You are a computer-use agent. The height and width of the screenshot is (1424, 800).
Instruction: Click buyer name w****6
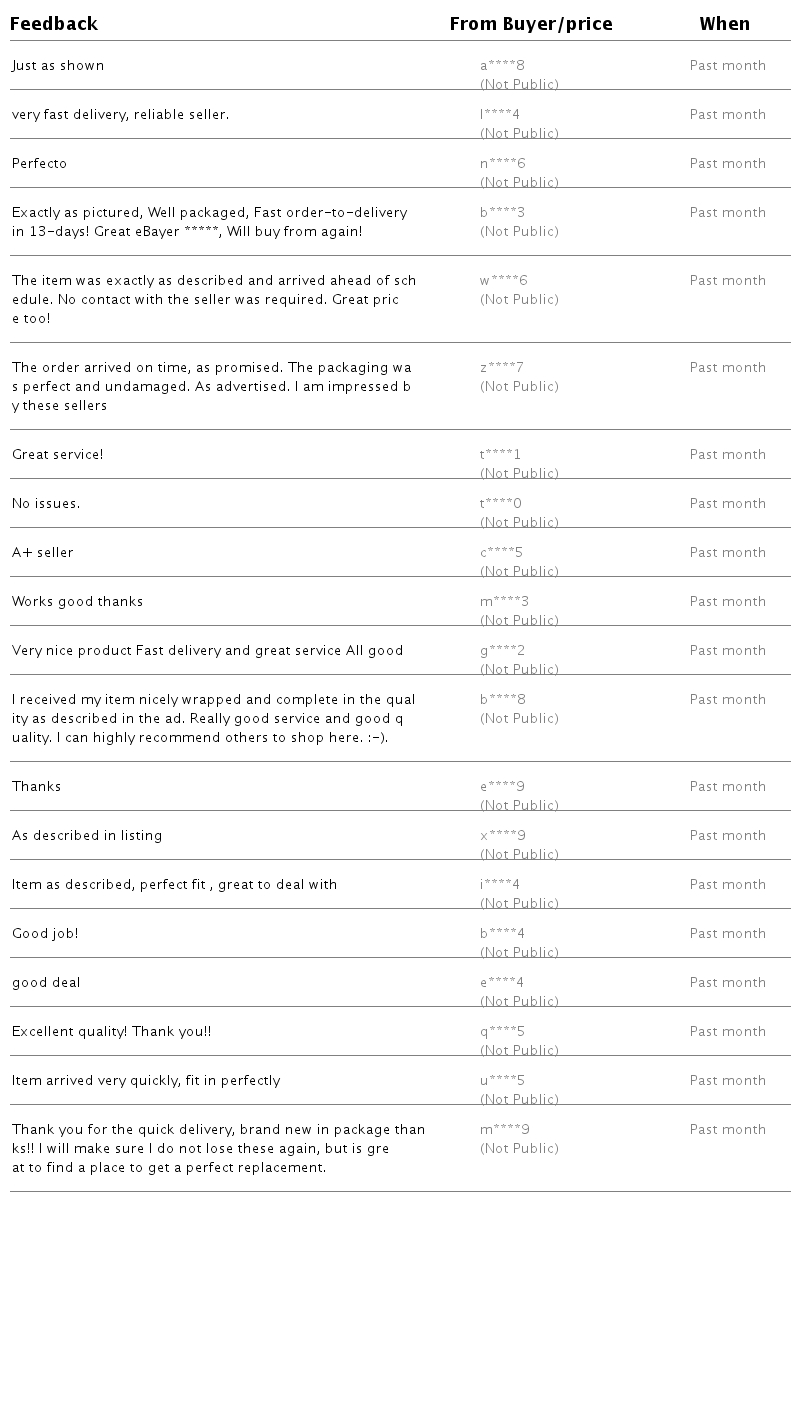[x=503, y=281]
